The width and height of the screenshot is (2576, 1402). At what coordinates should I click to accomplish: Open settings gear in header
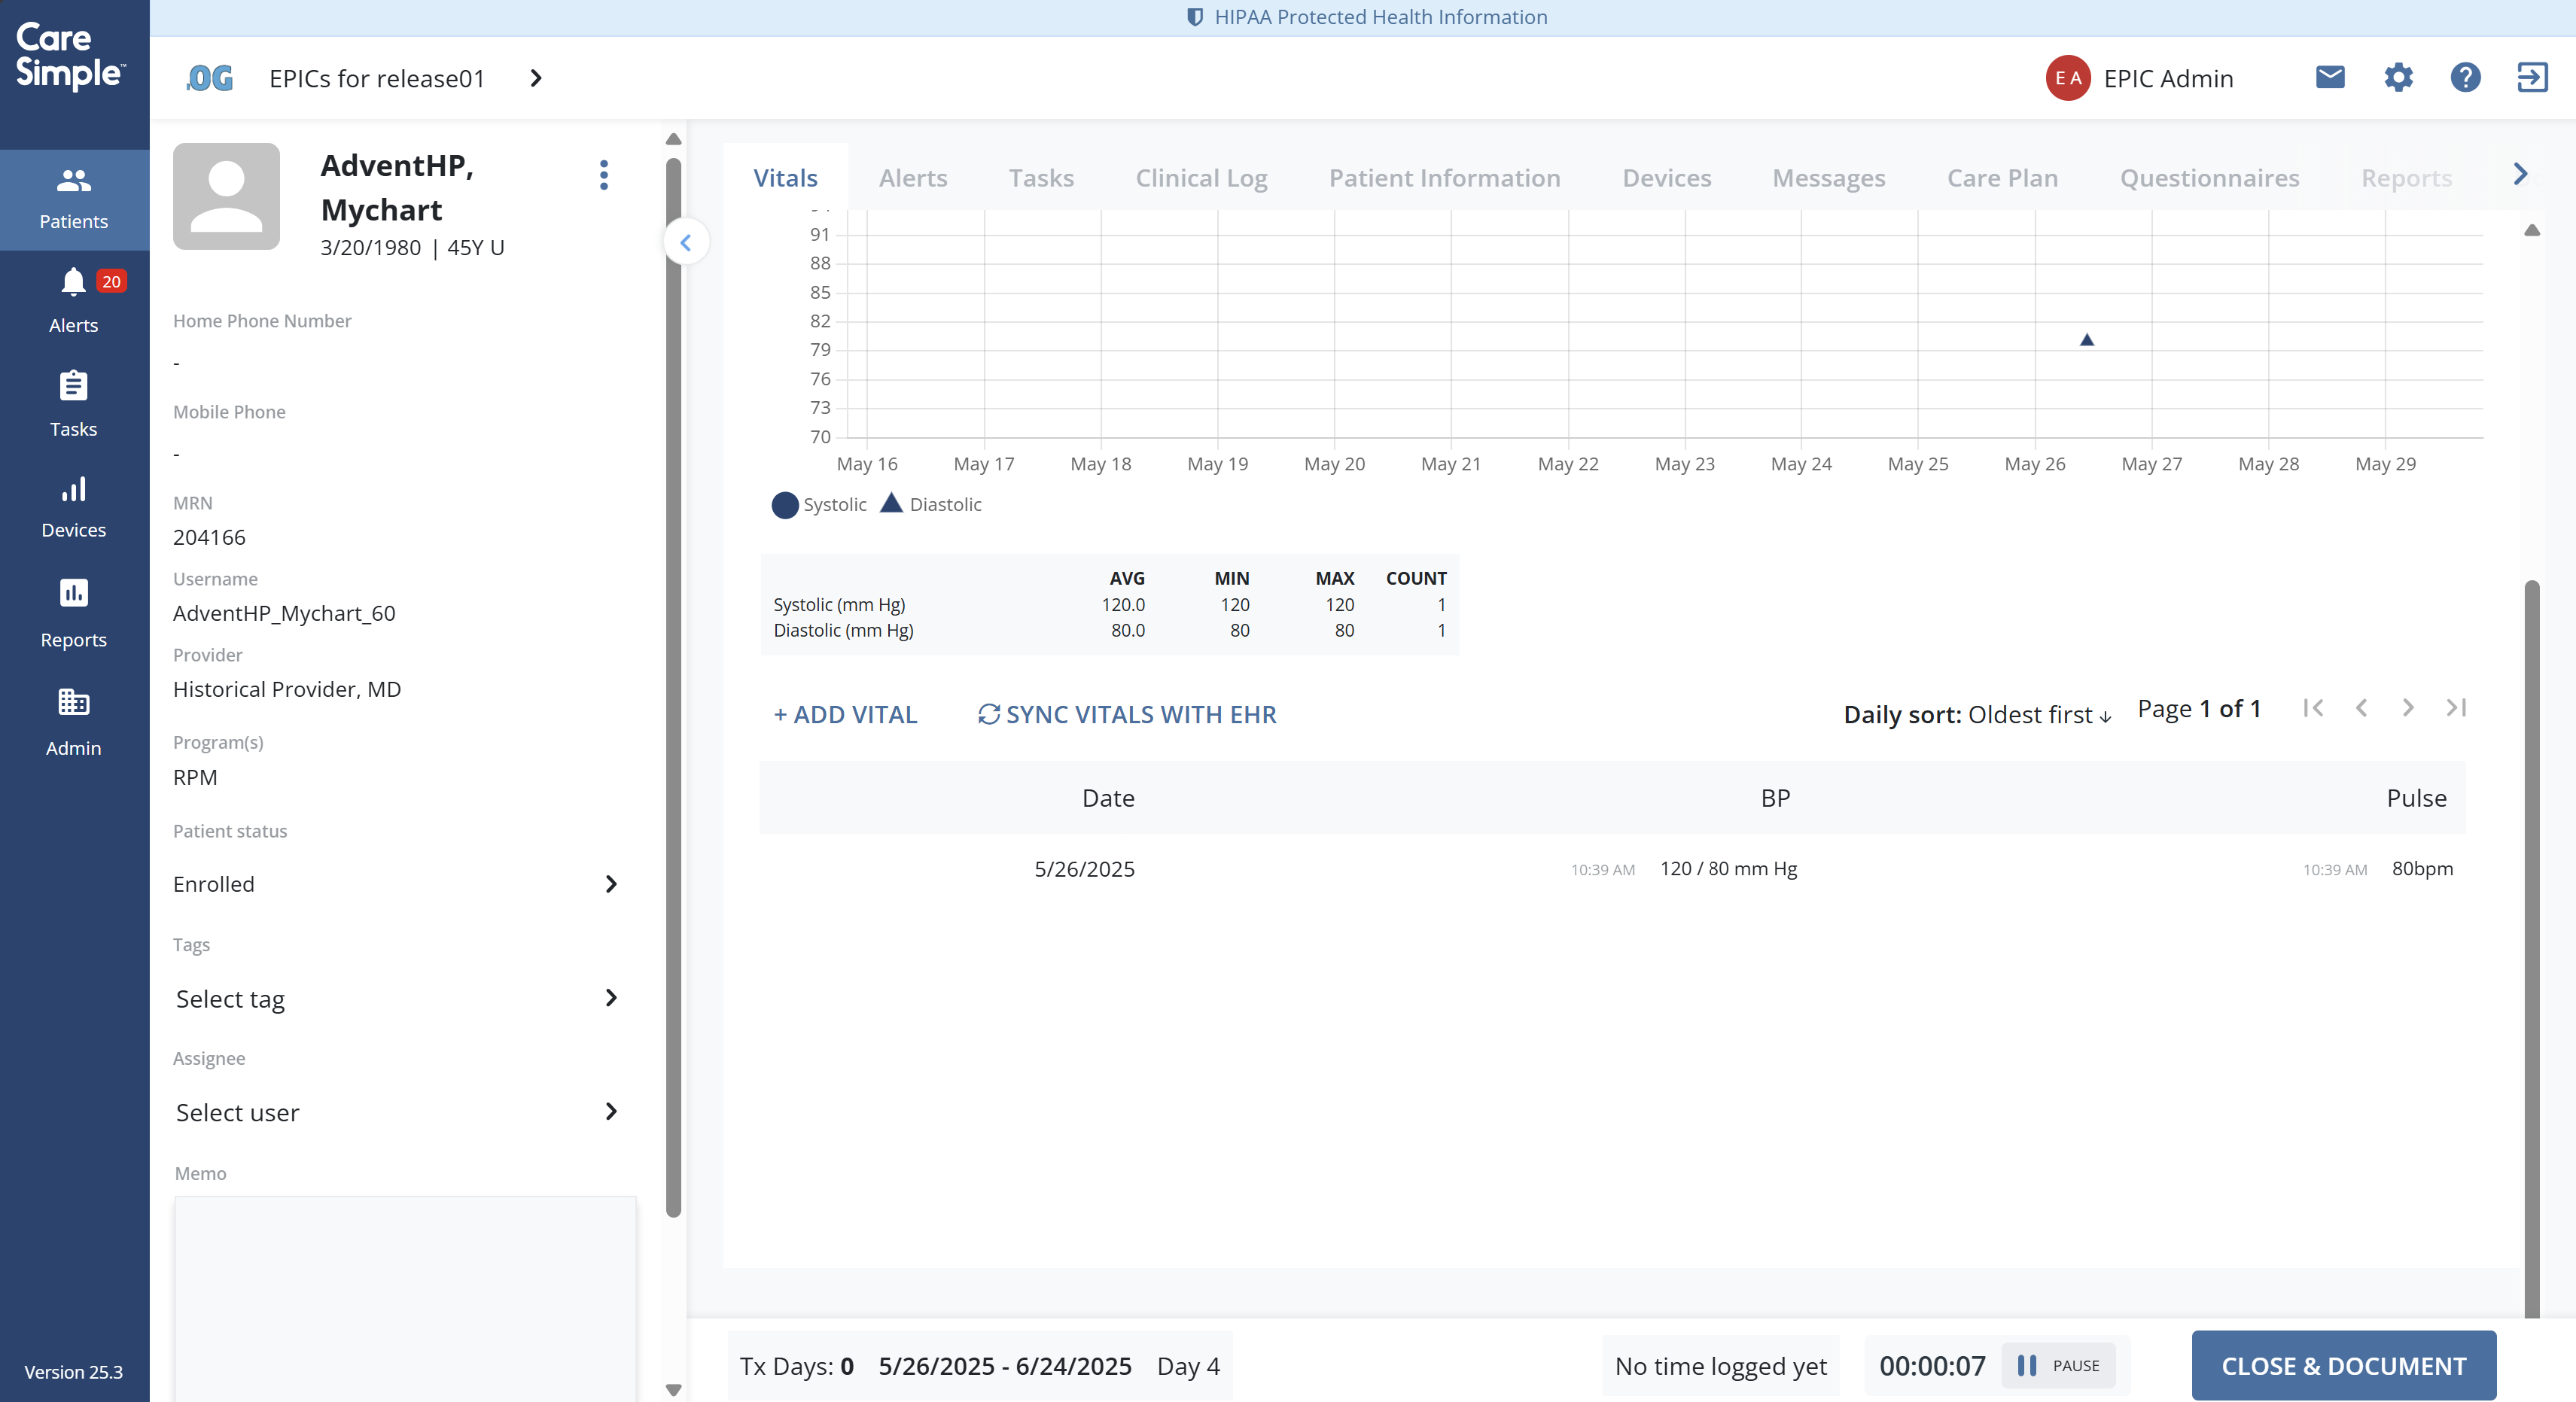click(2398, 77)
